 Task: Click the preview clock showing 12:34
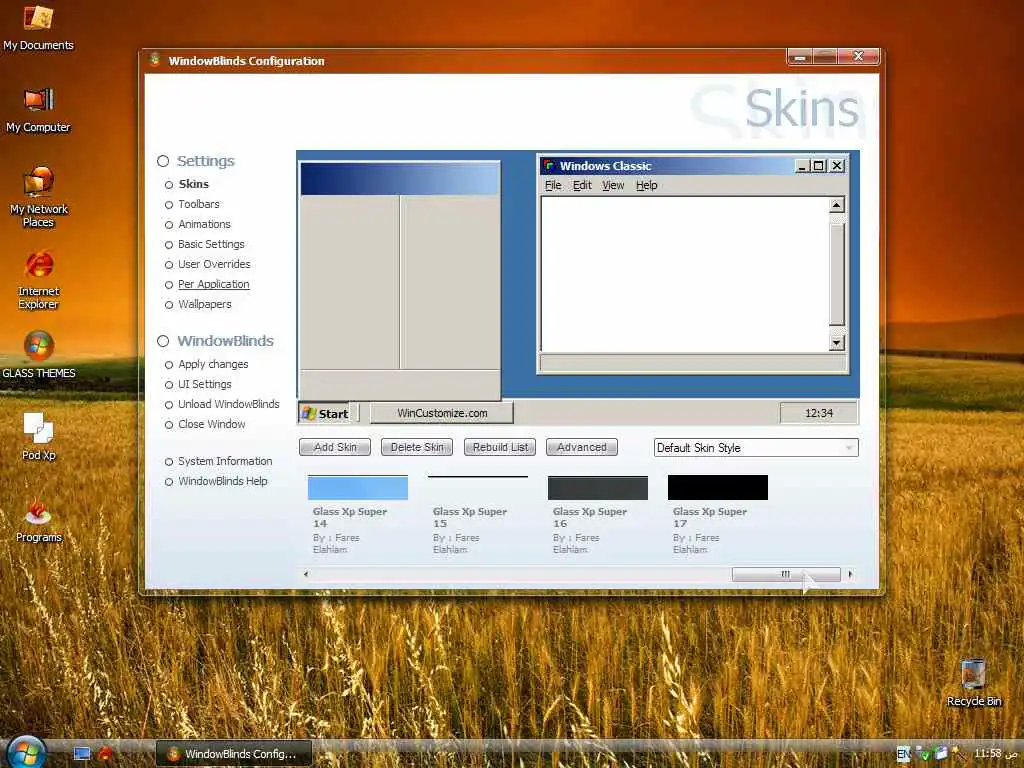pos(819,413)
